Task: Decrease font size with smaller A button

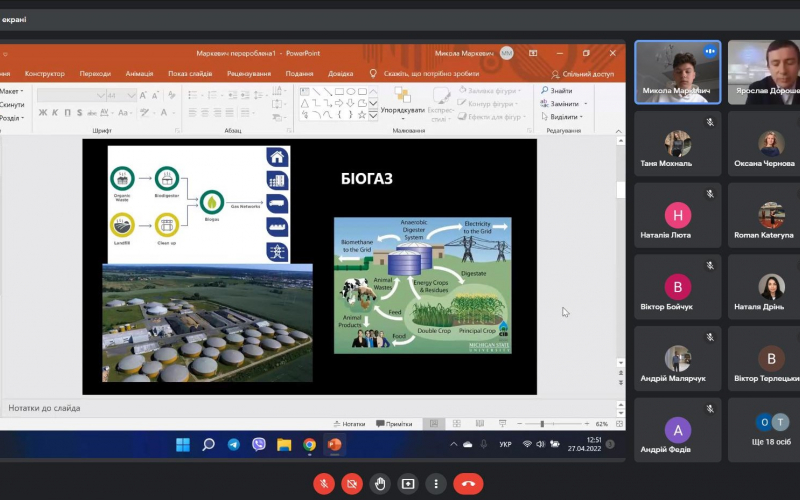Action: click(156, 95)
